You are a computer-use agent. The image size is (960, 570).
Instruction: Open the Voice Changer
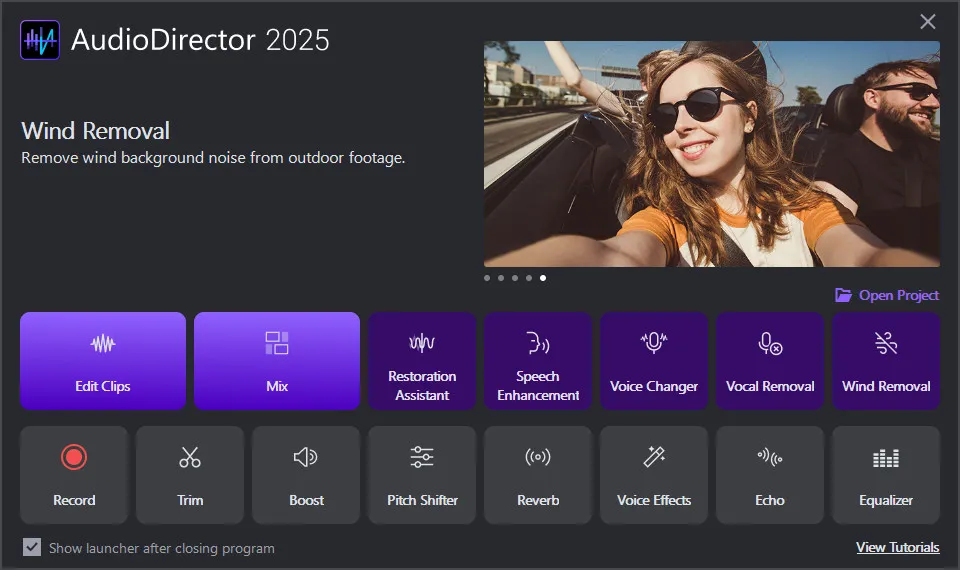pos(654,361)
